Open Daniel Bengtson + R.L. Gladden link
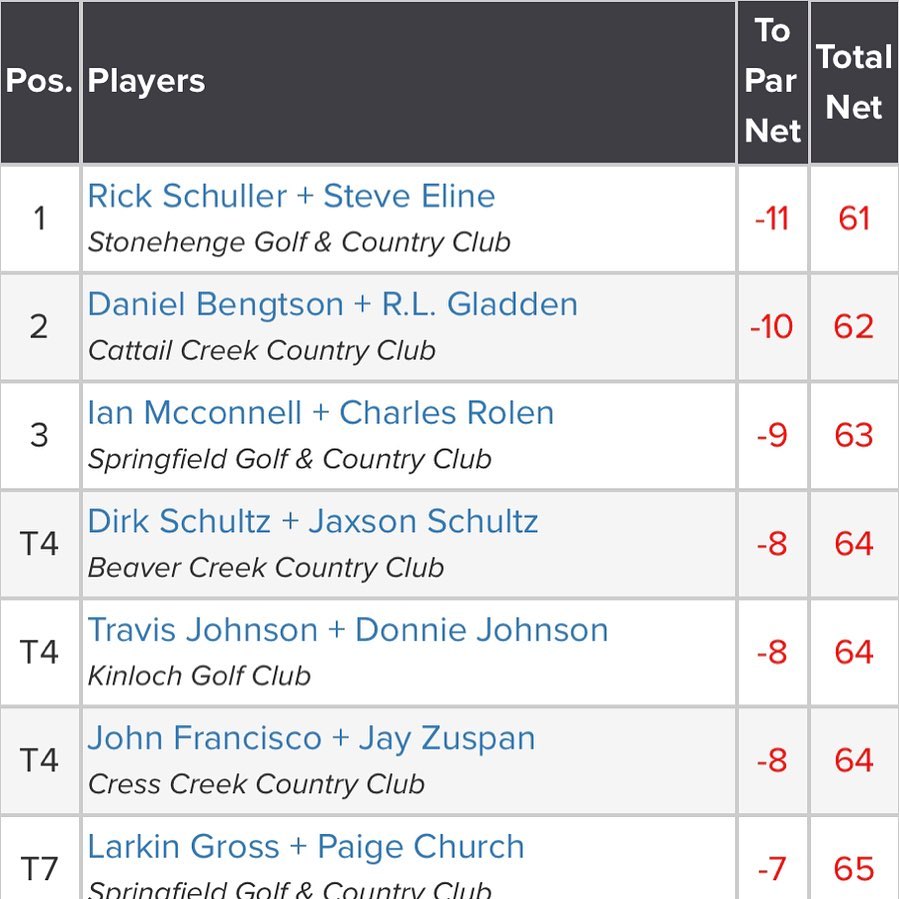Screen dimensions: 899x899 (x=333, y=304)
